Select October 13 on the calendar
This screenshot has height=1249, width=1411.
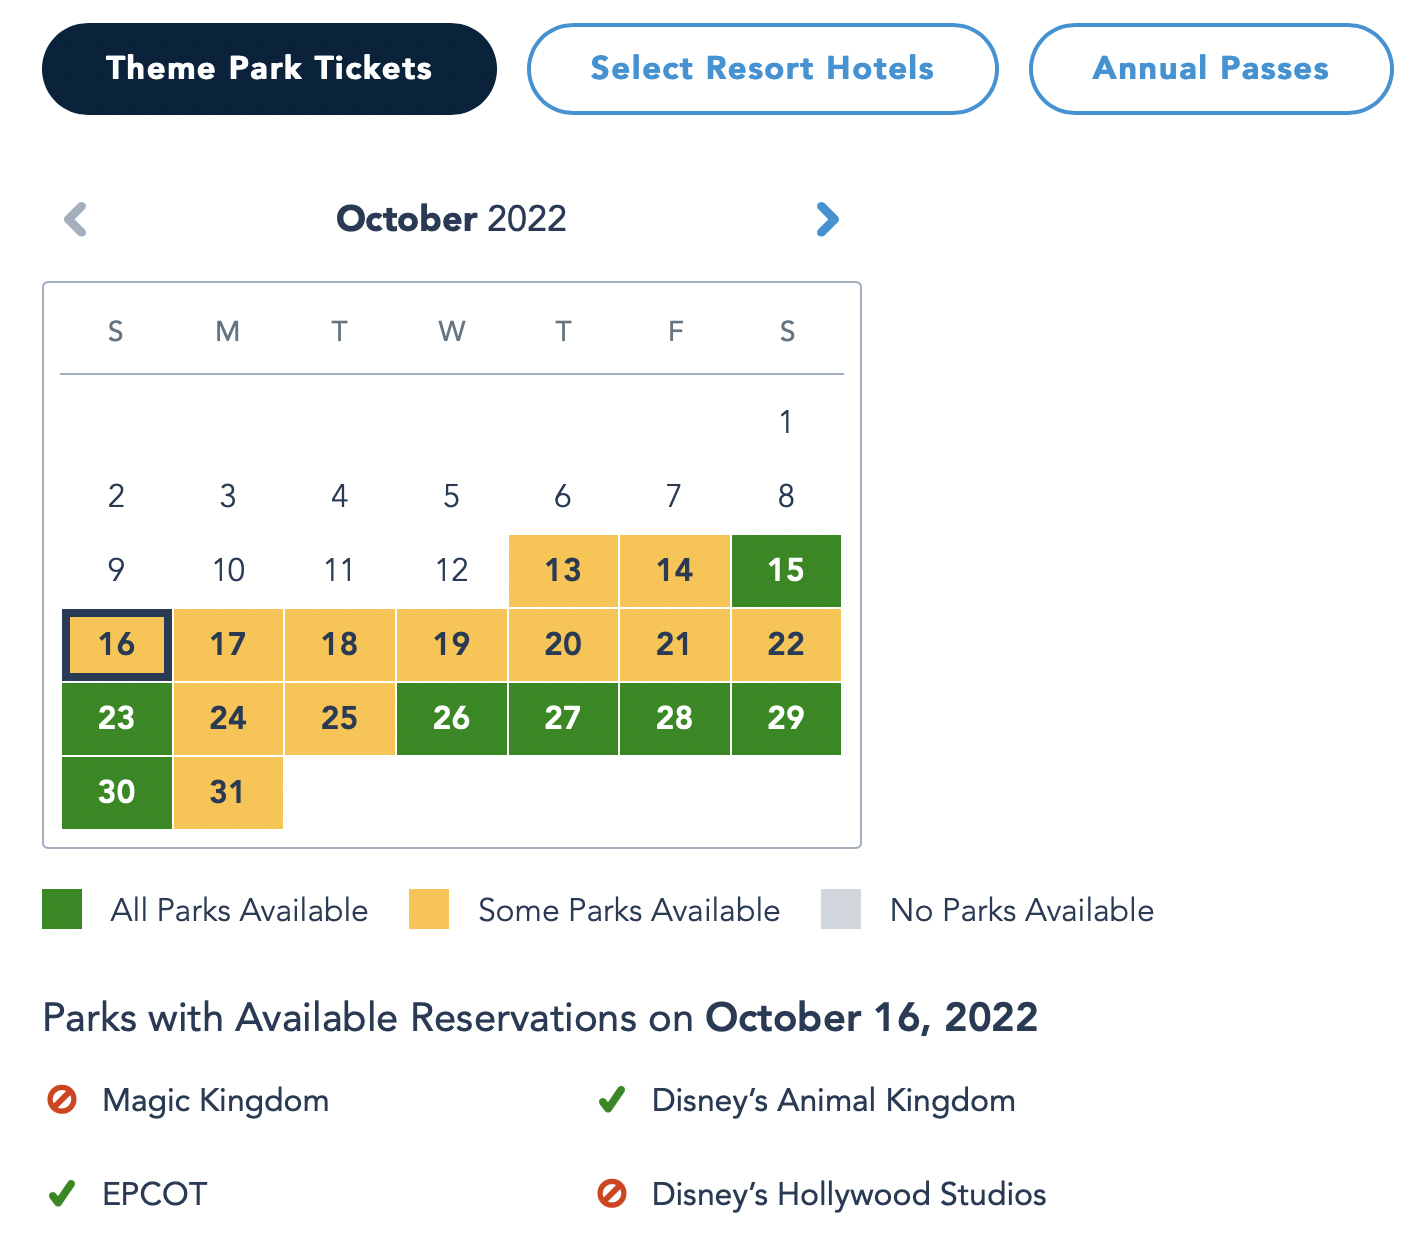point(563,571)
